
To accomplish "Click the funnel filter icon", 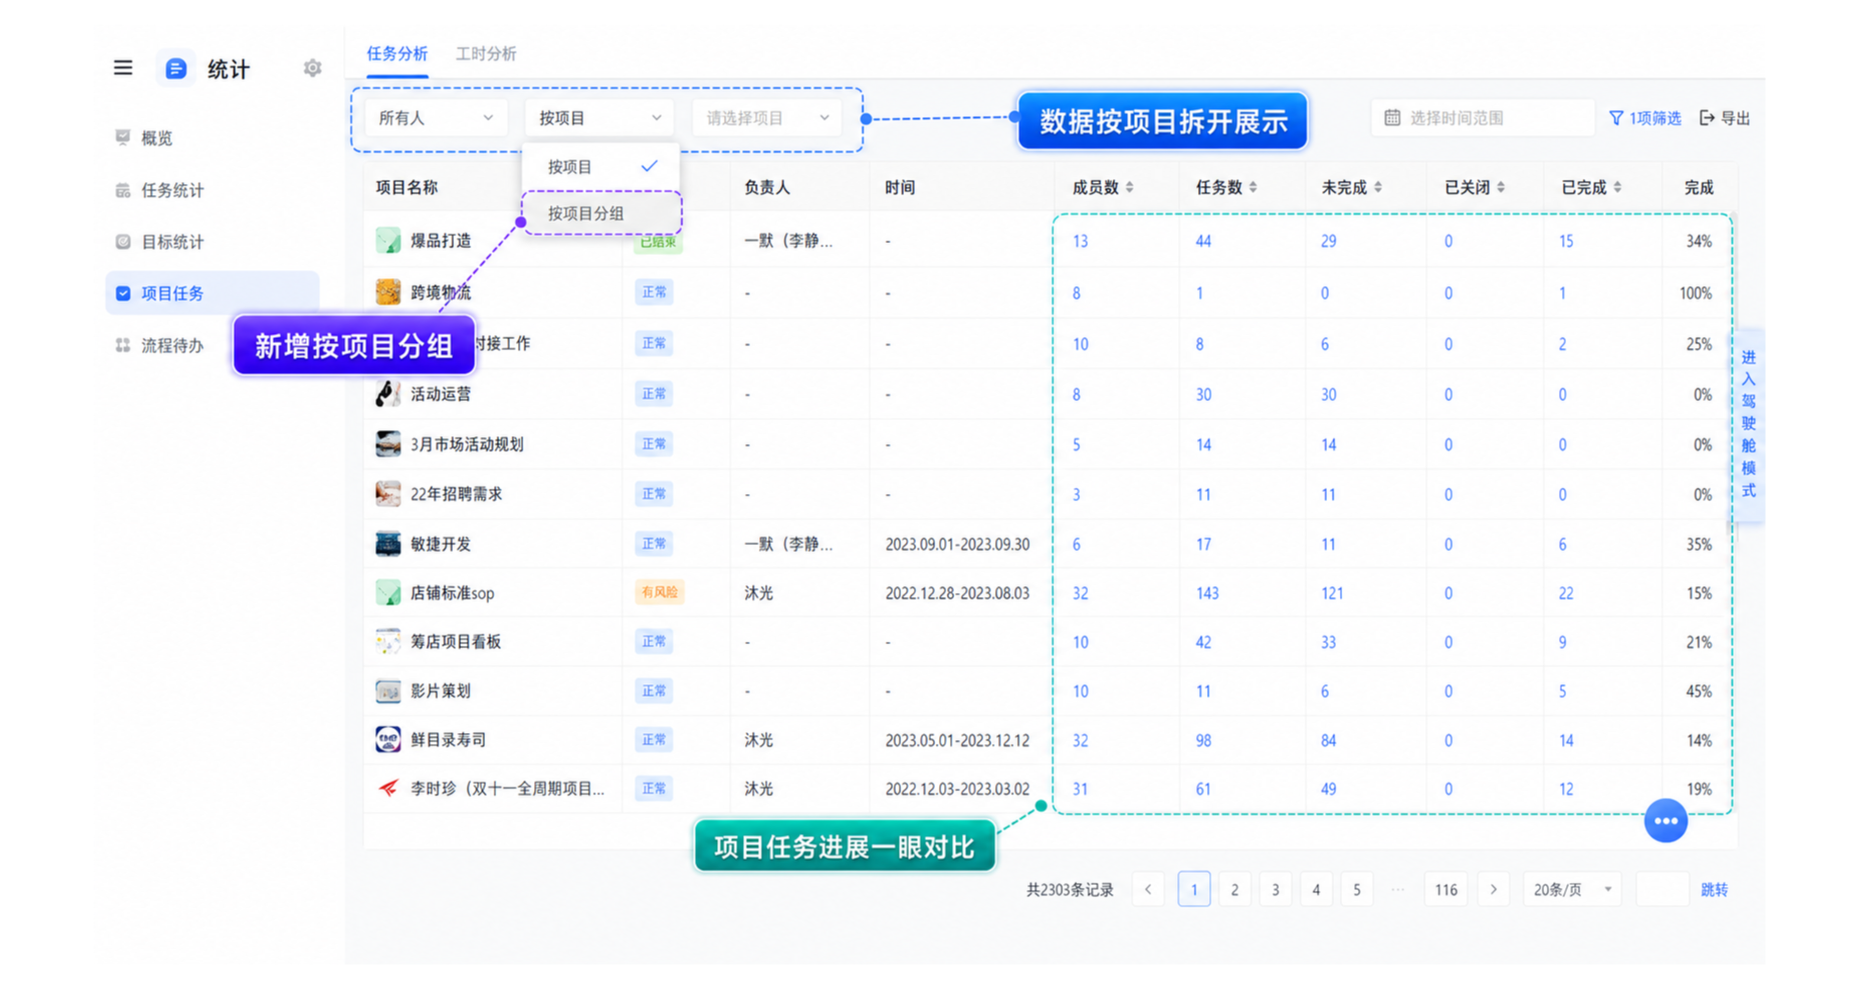I will tap(1616, 118).
